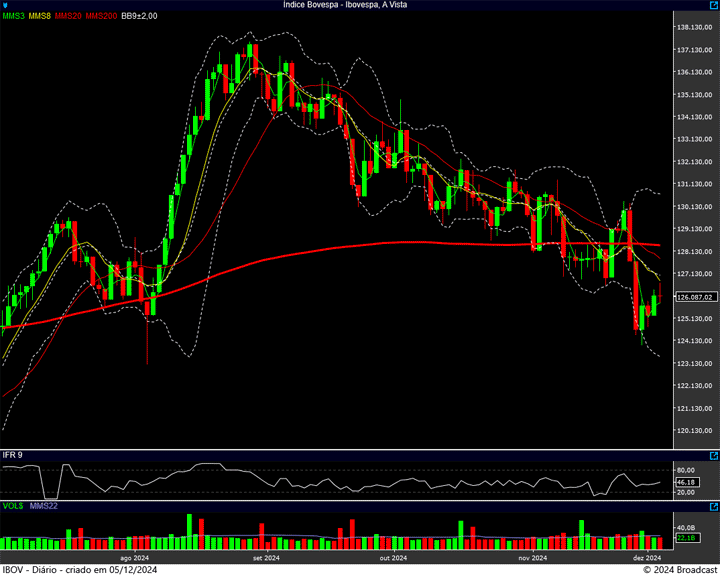This screenshot has width=720, height=575.
Task: Click the pop-out window icon at top right
Action: coord(711,5)
